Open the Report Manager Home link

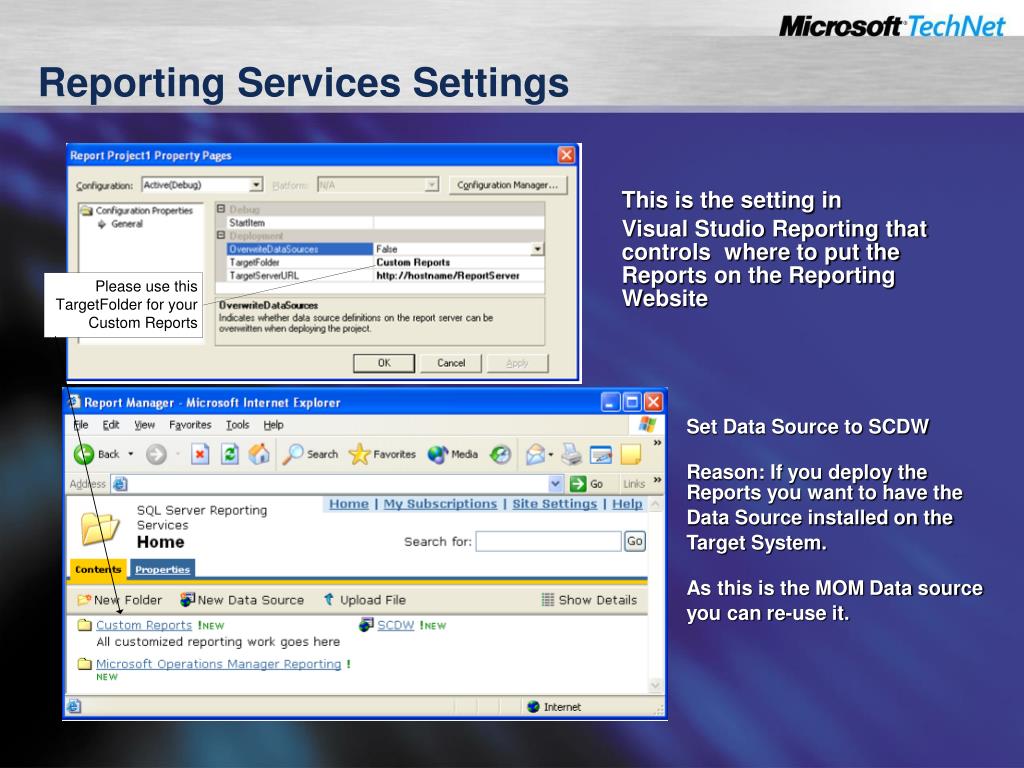pos(349,504)
